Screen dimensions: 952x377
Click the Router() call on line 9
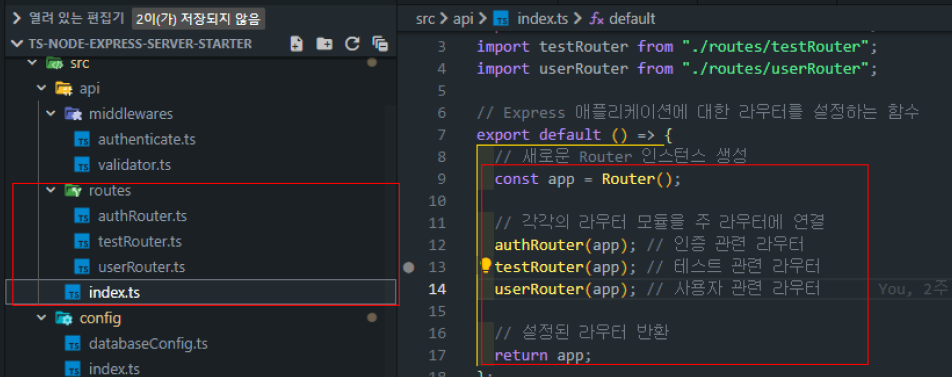point(638,179)
